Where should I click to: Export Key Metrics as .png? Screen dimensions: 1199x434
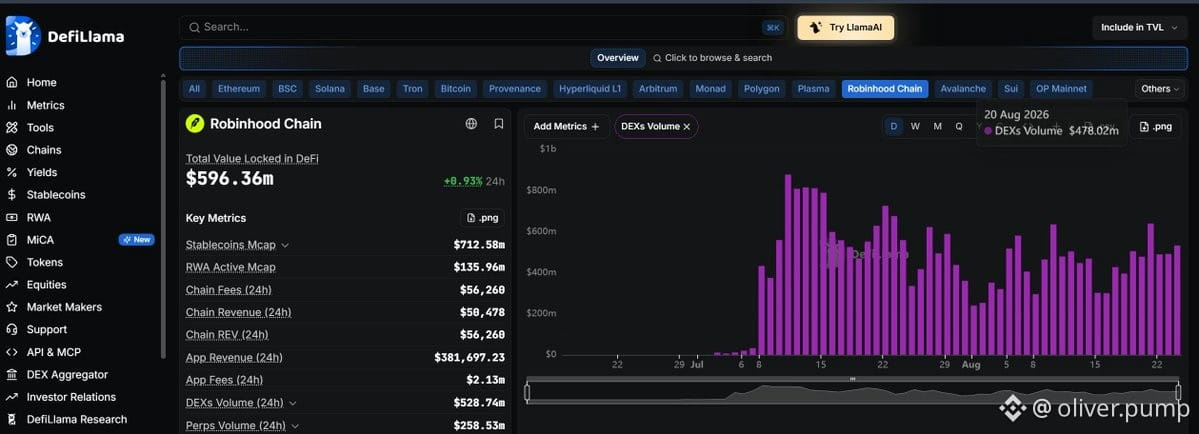[x=483, y=218]
